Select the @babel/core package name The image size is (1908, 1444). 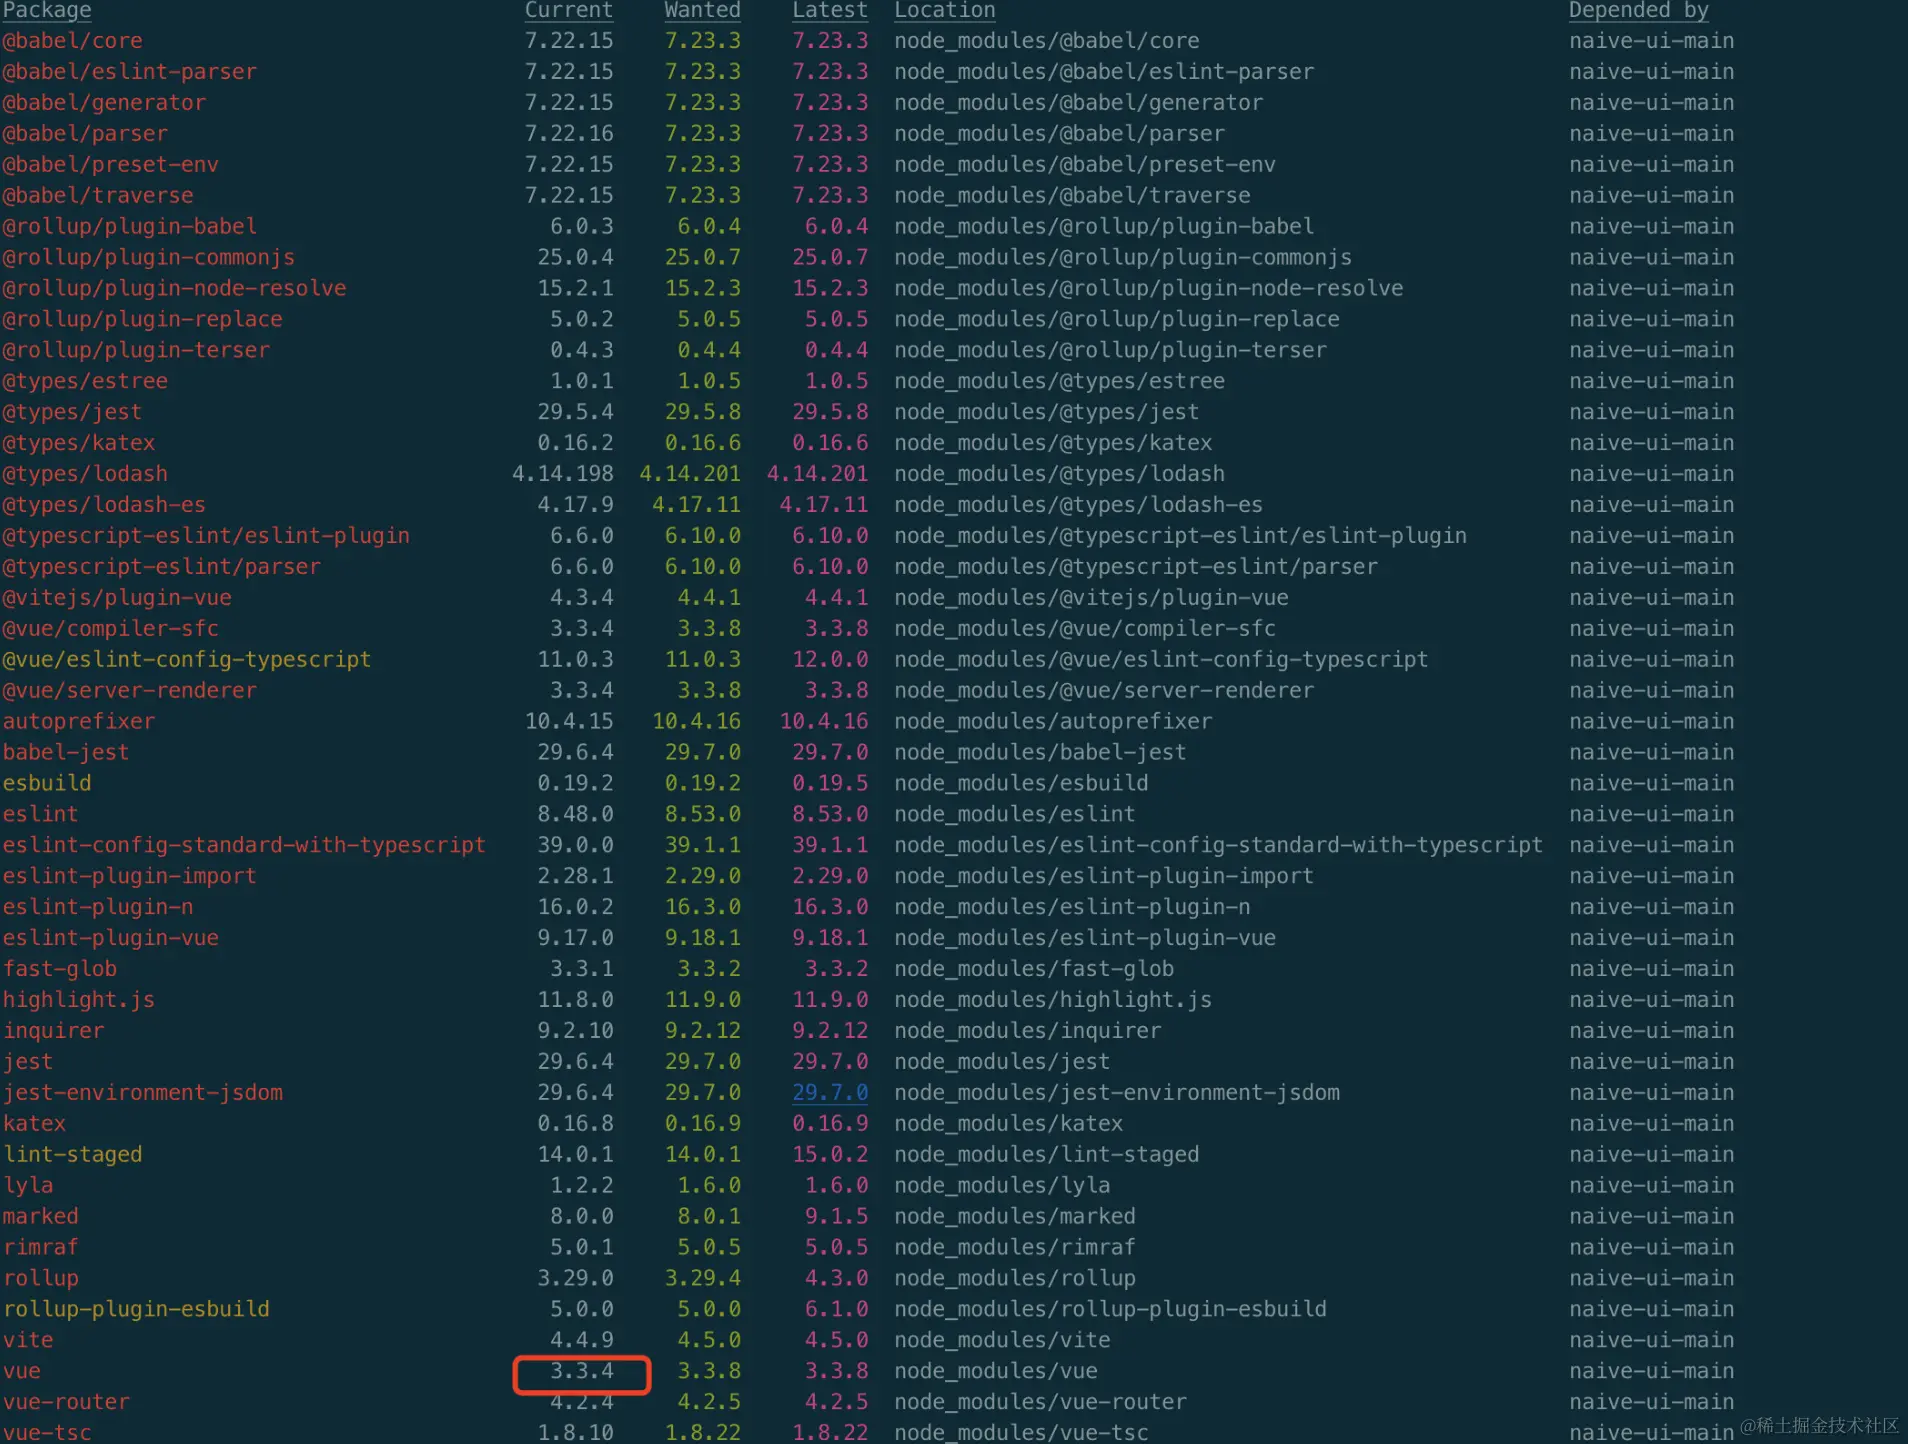72,41
